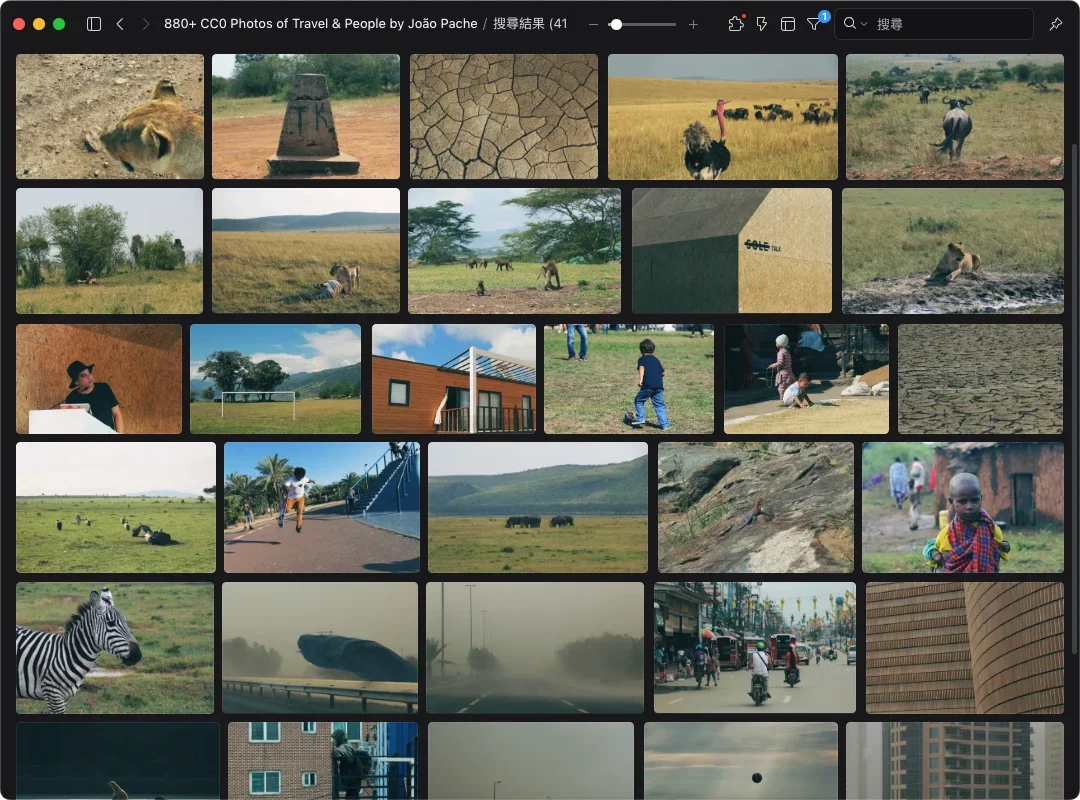Click the 搜尋結果 breadcrumb label
Viewport: 1080px width, 800px height.
(530, 24)
